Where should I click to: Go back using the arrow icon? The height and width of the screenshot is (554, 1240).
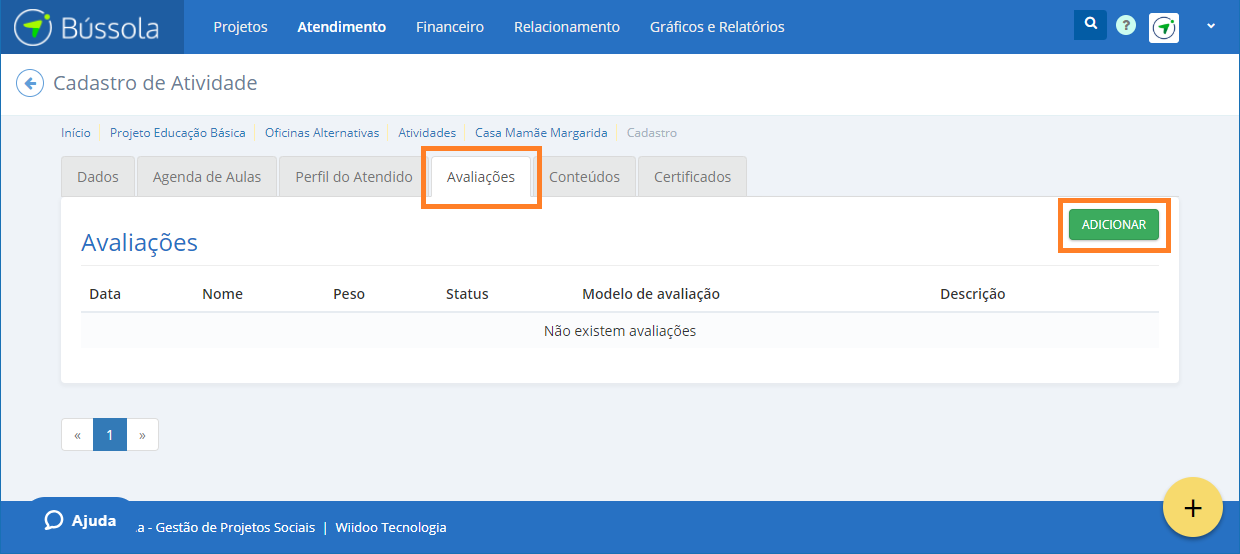pos(30,83)
